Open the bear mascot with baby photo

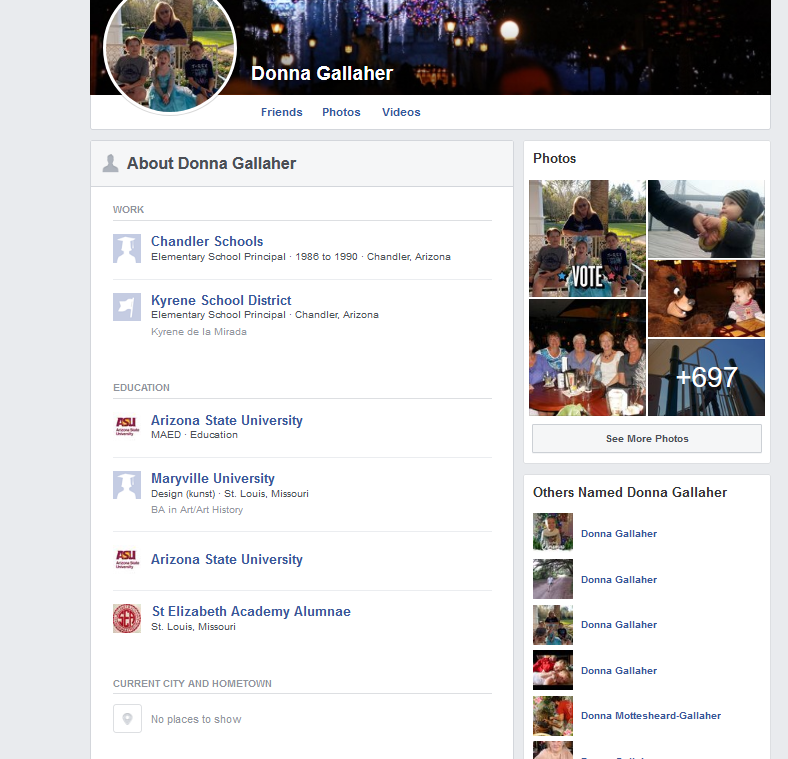tap(706, 298)
